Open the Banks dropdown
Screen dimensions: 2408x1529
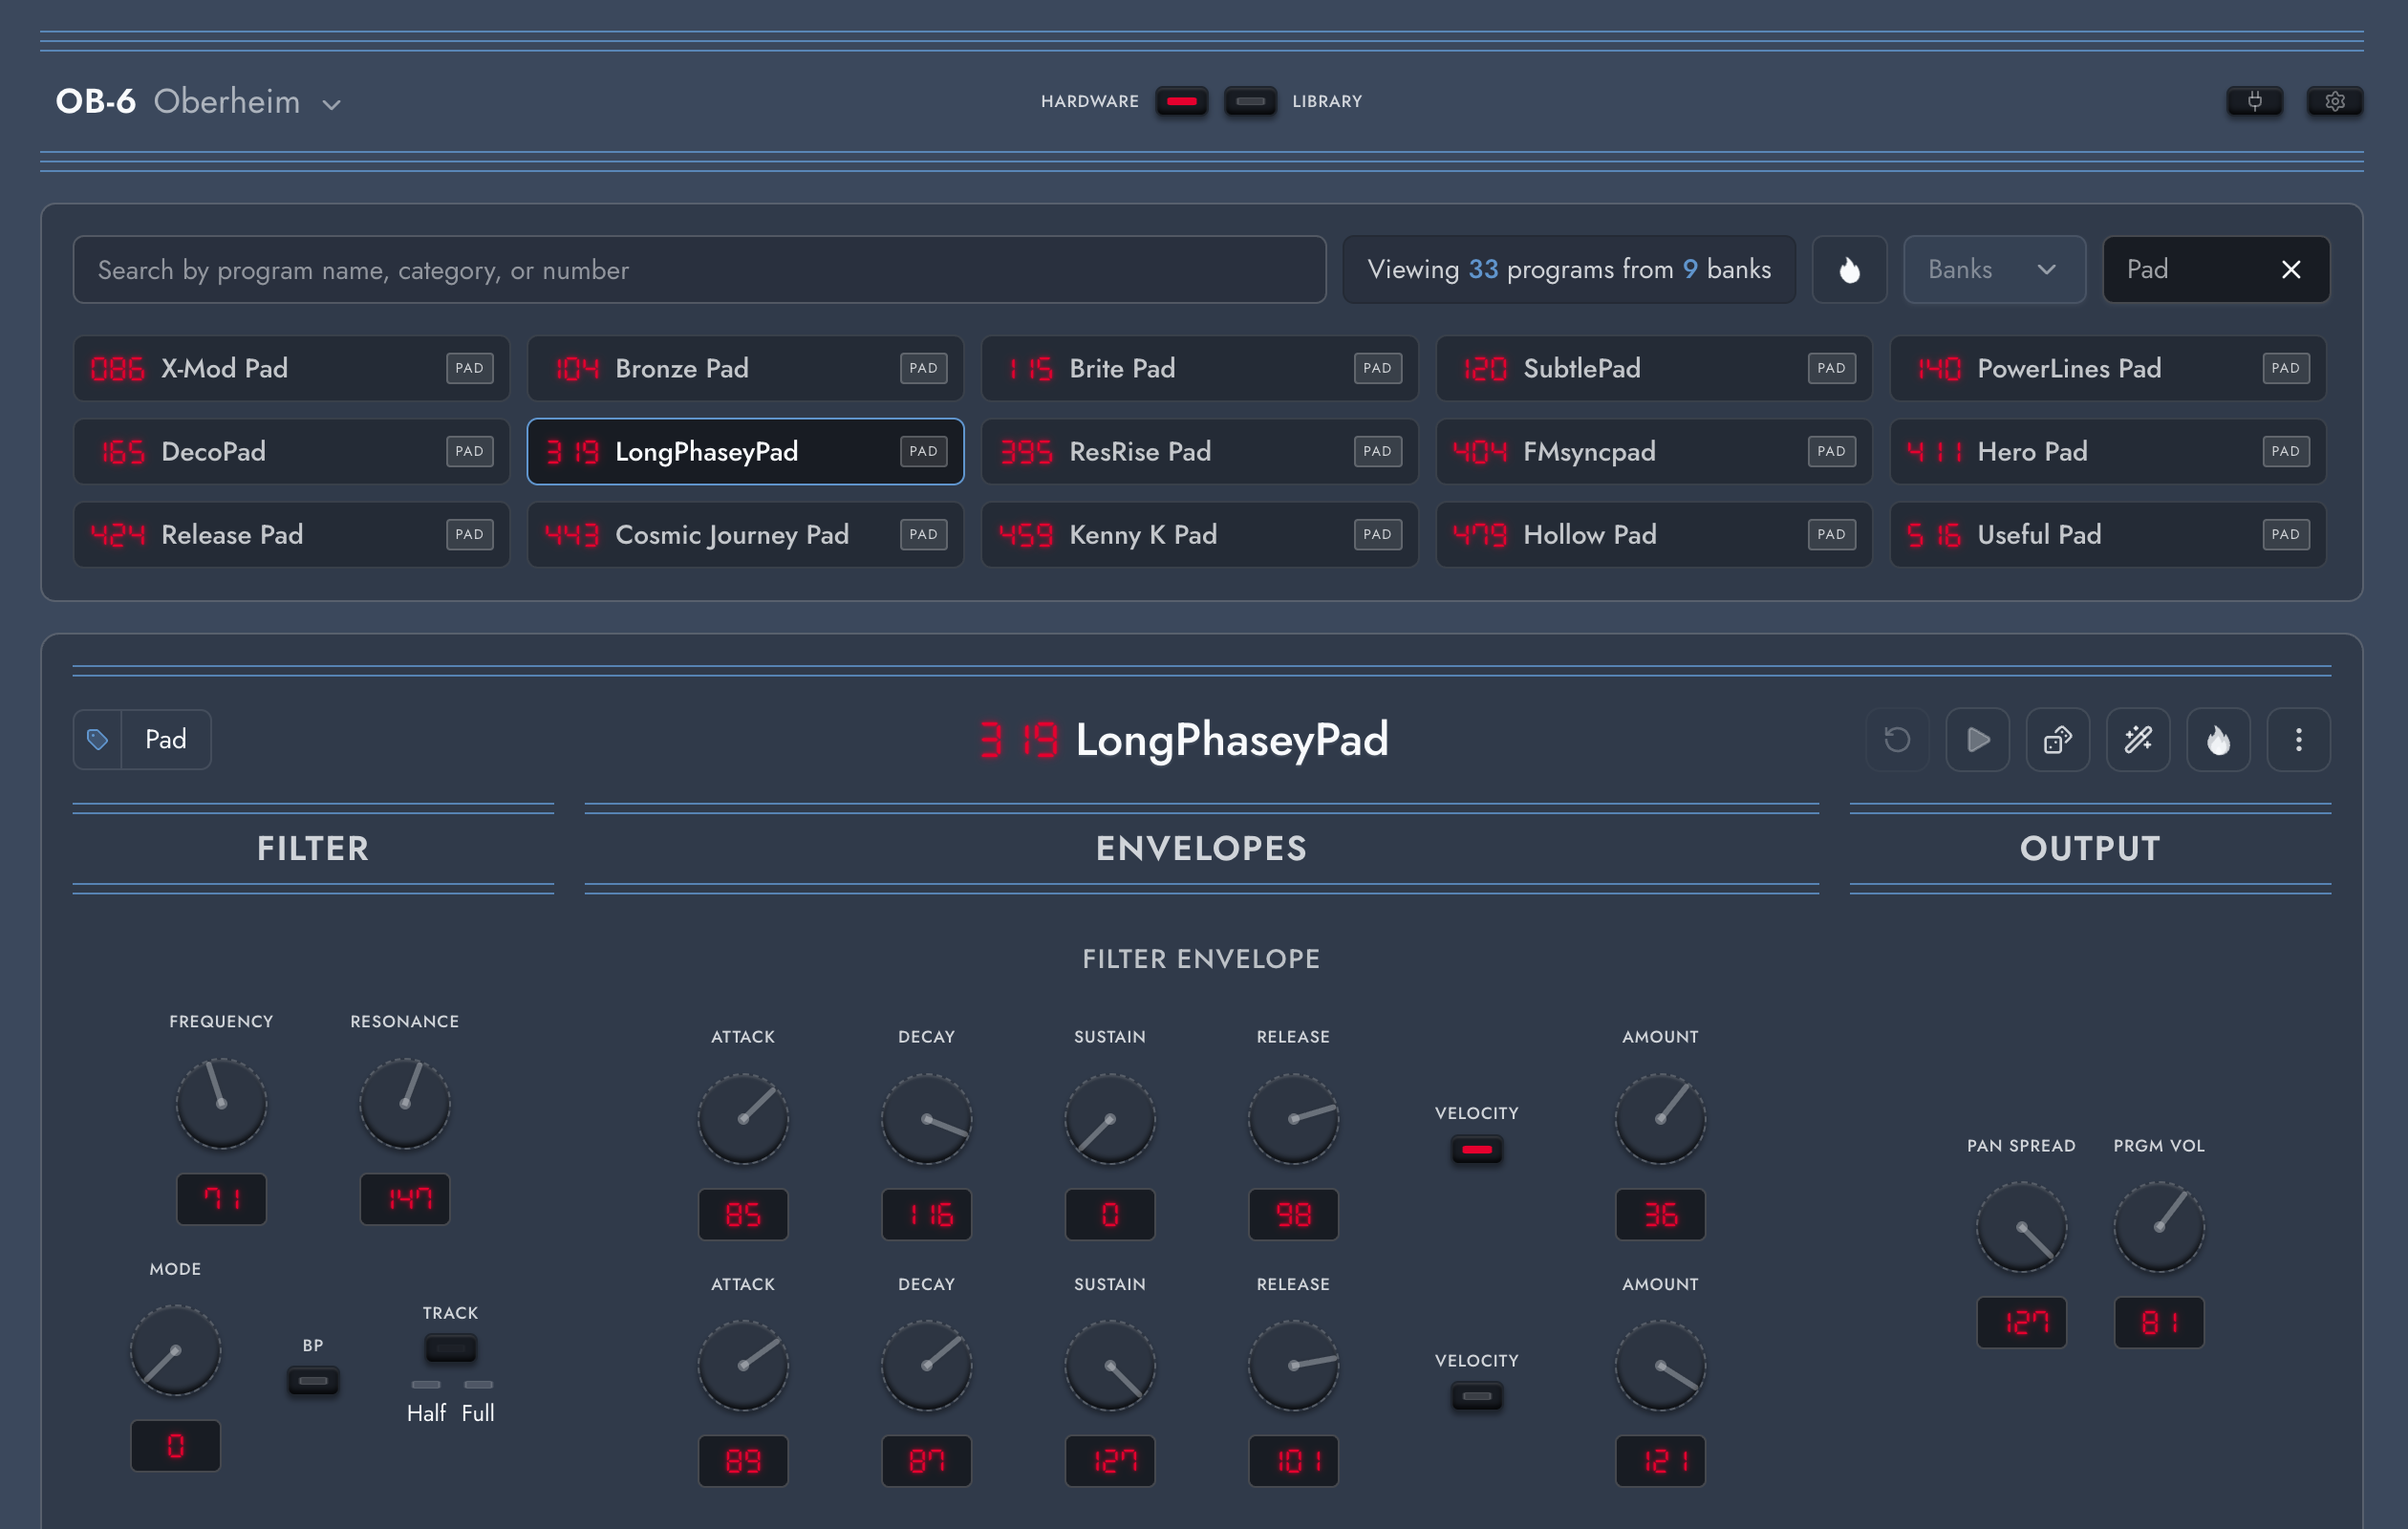[x=1994, y=269]
